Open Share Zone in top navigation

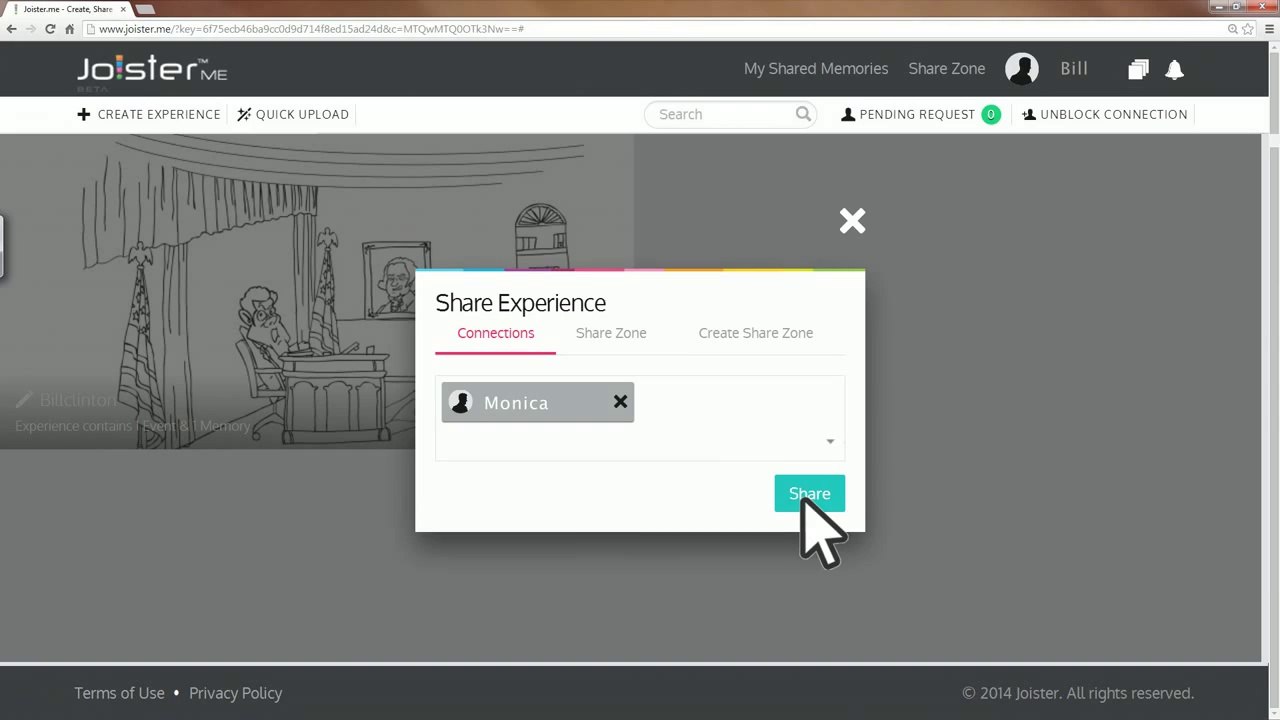(947, 68)
